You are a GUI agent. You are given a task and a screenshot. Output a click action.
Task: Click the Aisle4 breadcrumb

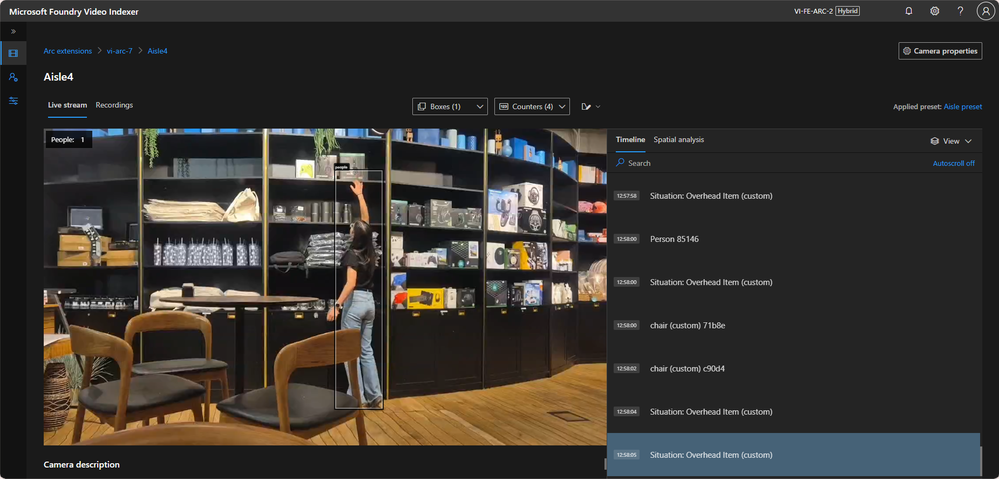157,51
